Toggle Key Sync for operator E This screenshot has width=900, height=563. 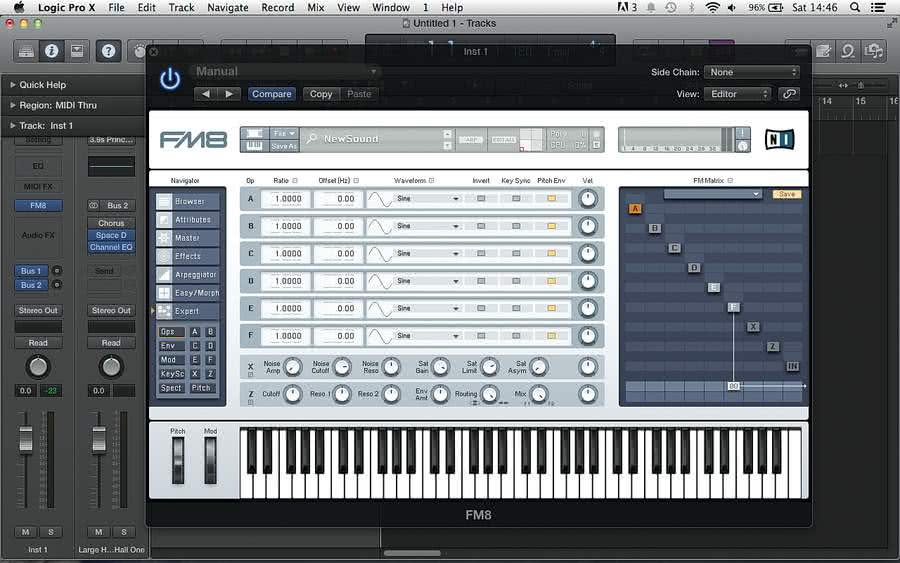coord(516,308)
